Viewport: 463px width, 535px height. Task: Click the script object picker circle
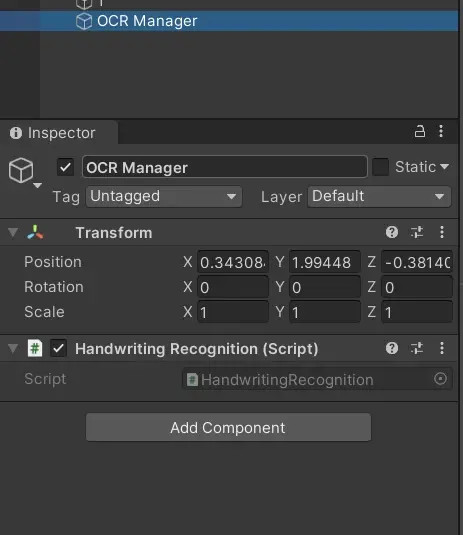(x=440, y=379)
